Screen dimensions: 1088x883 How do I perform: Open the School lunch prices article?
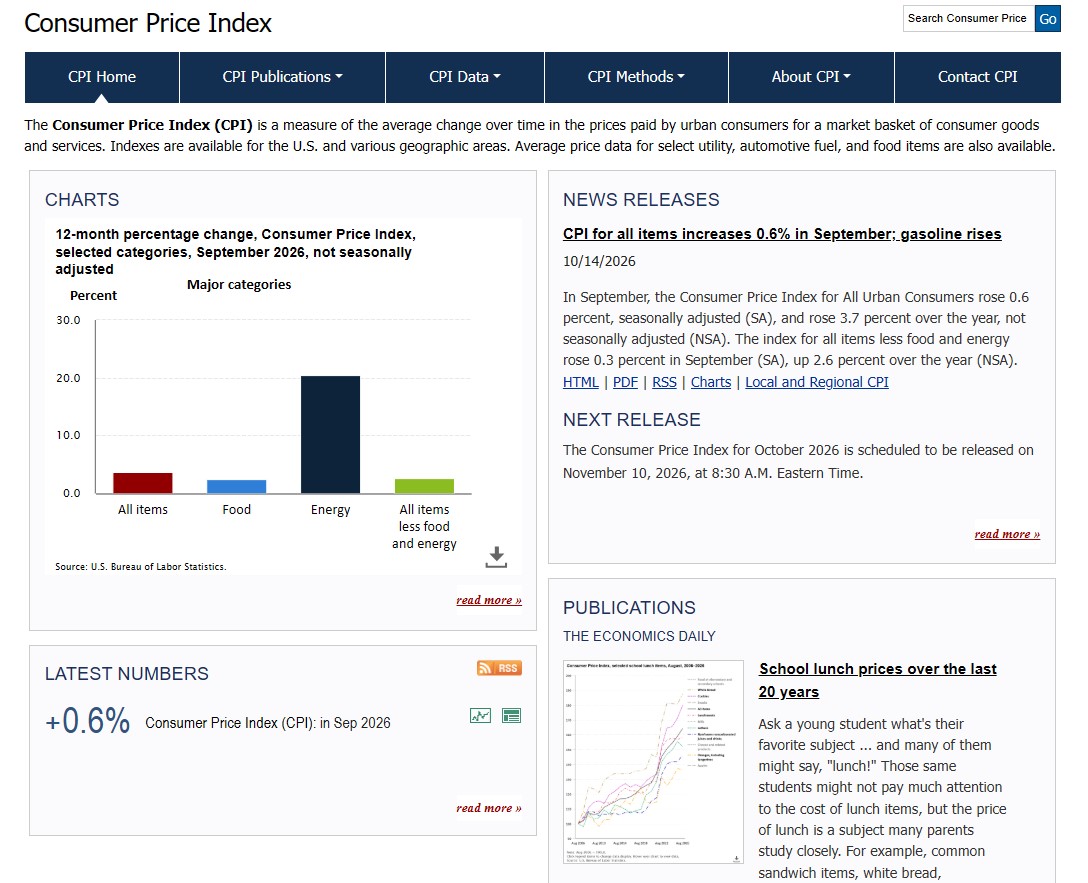click(x=877, y=680)
